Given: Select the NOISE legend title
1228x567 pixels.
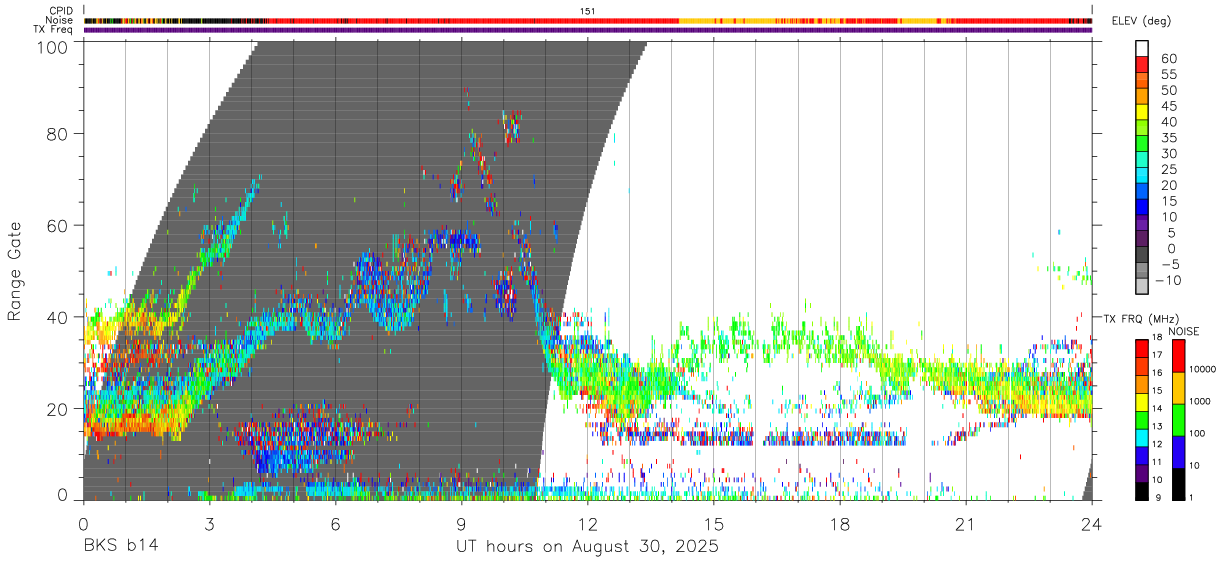Looking at the screenshot, I should 1183,331.
